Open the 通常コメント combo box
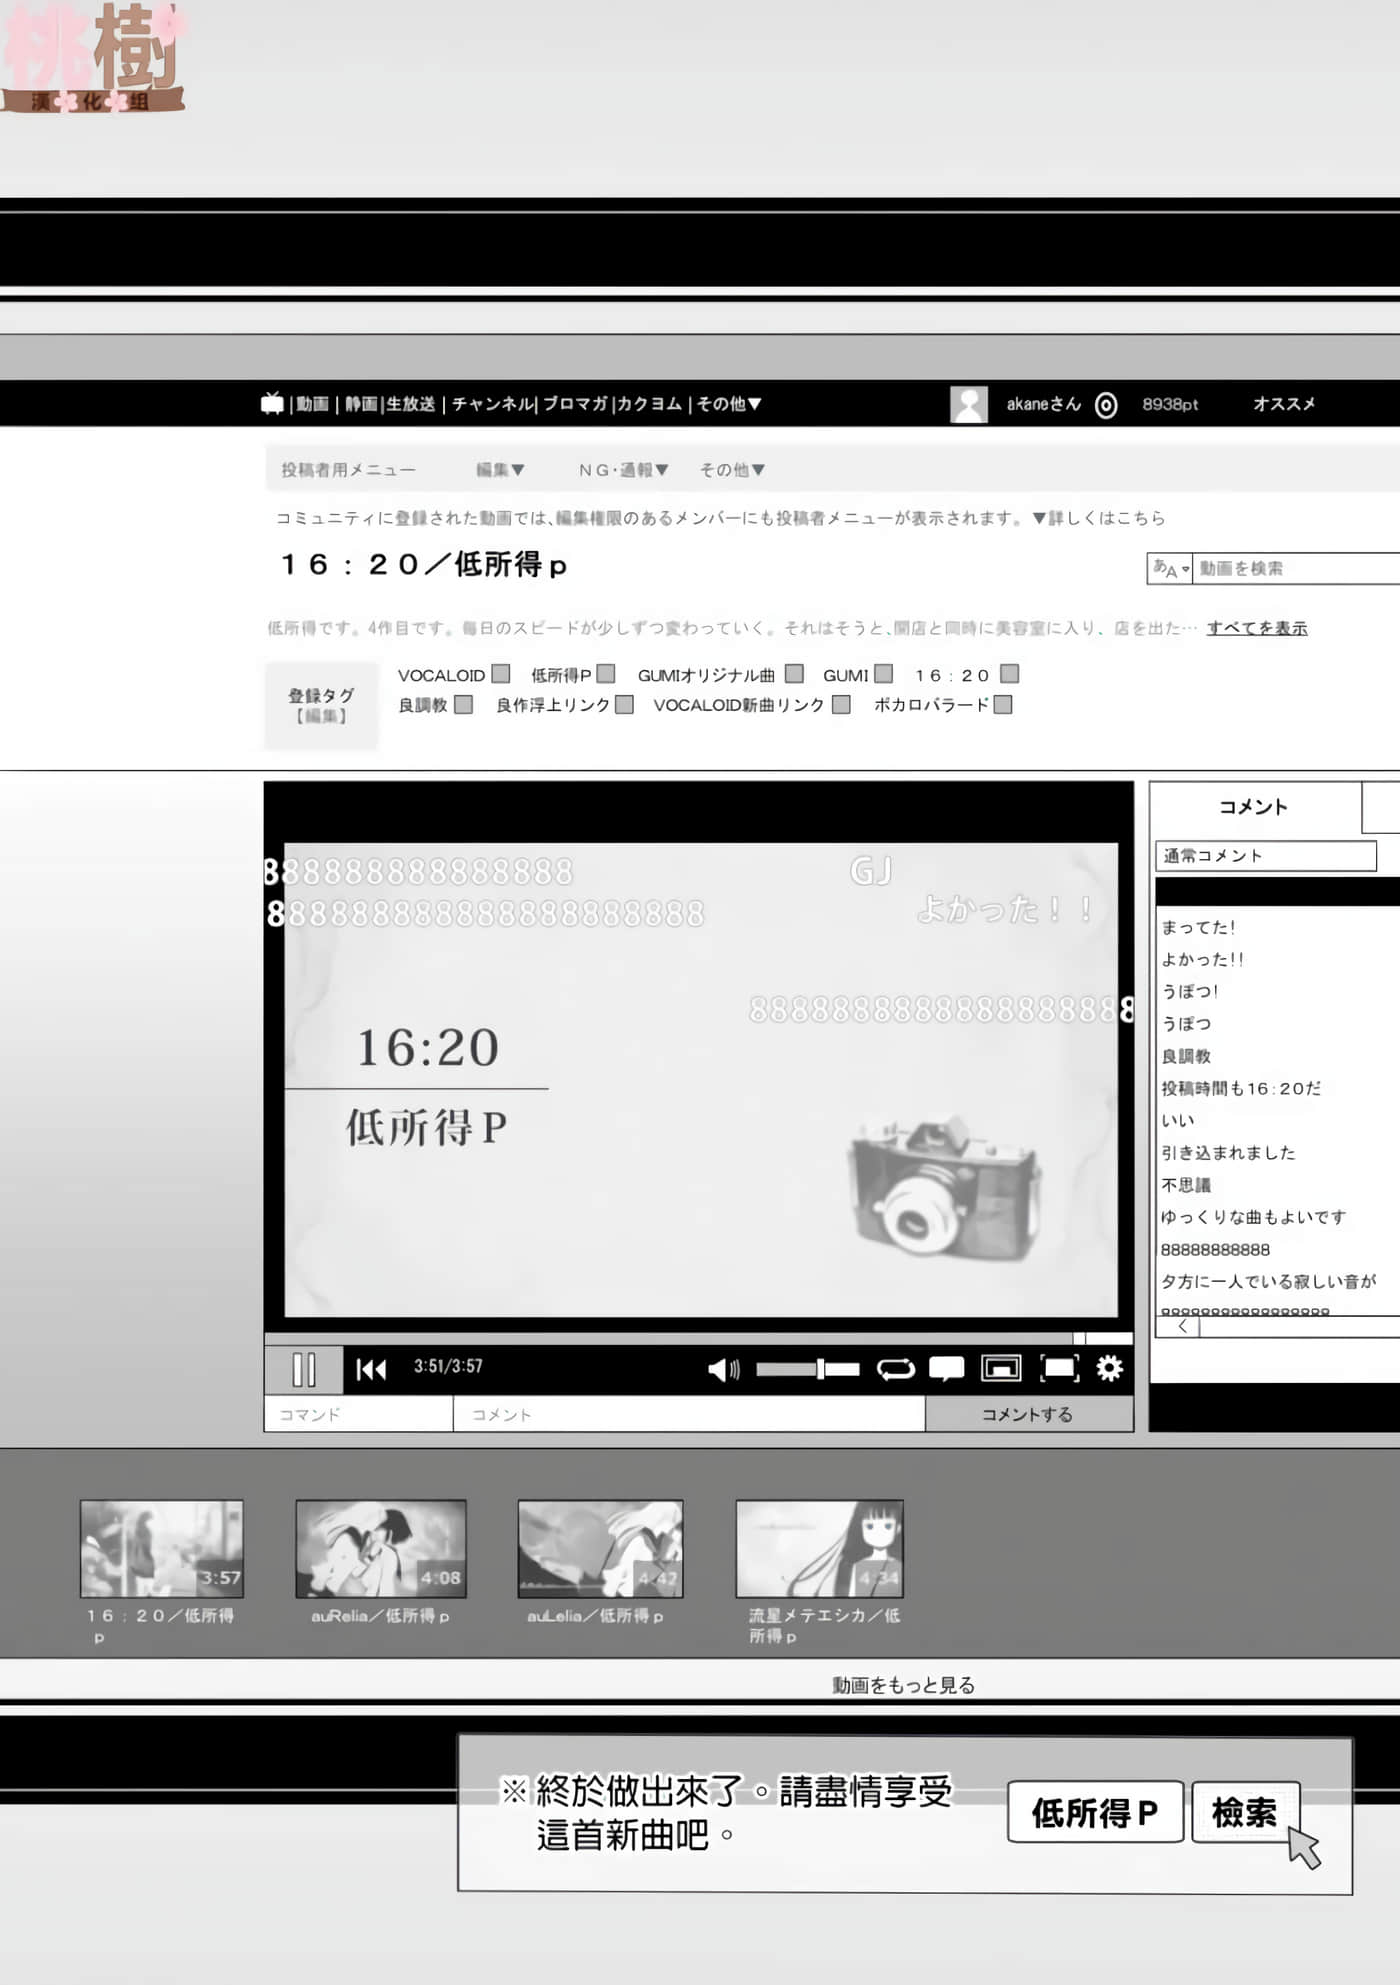The height and width of the screenshot is (1985, 1400). (x=1265, y=856)
